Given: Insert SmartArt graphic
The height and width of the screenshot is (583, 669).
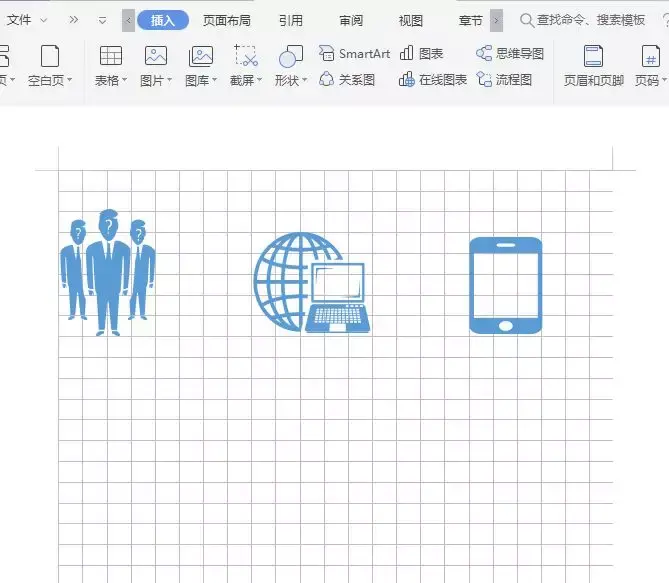Looking at the screenshot, I should (354, 54).
